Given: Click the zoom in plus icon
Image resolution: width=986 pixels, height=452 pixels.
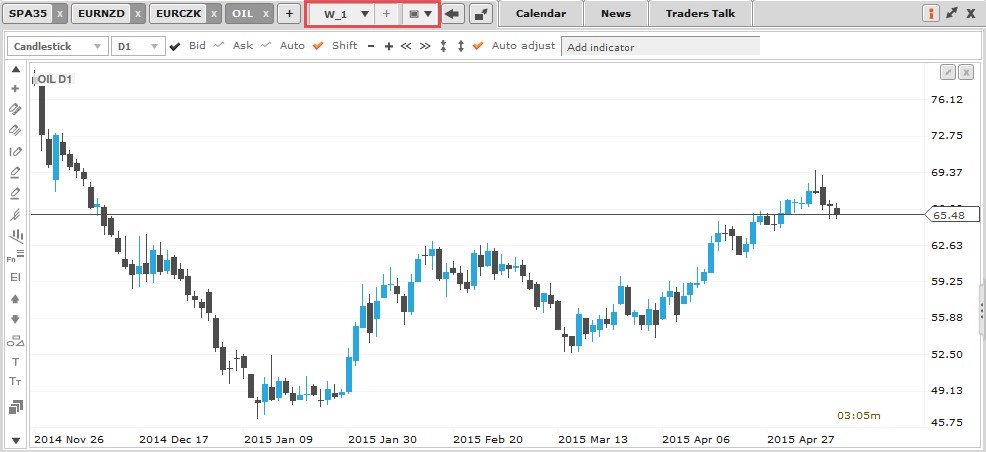Looking at the screenshot, I should click(x=389, y=46).
